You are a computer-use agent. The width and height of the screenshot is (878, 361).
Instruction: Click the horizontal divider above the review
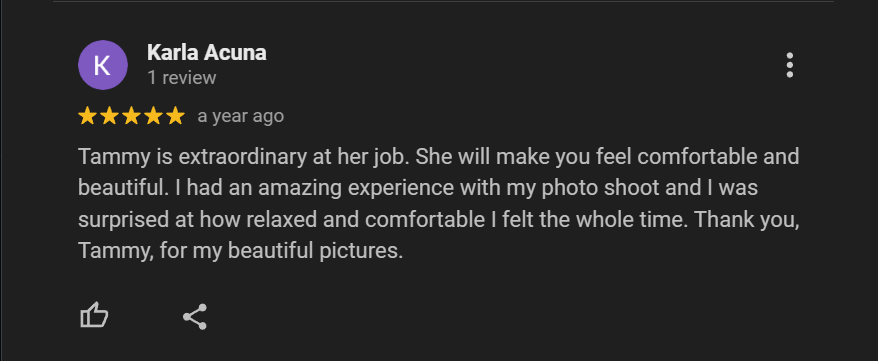[x=443, y=1]
